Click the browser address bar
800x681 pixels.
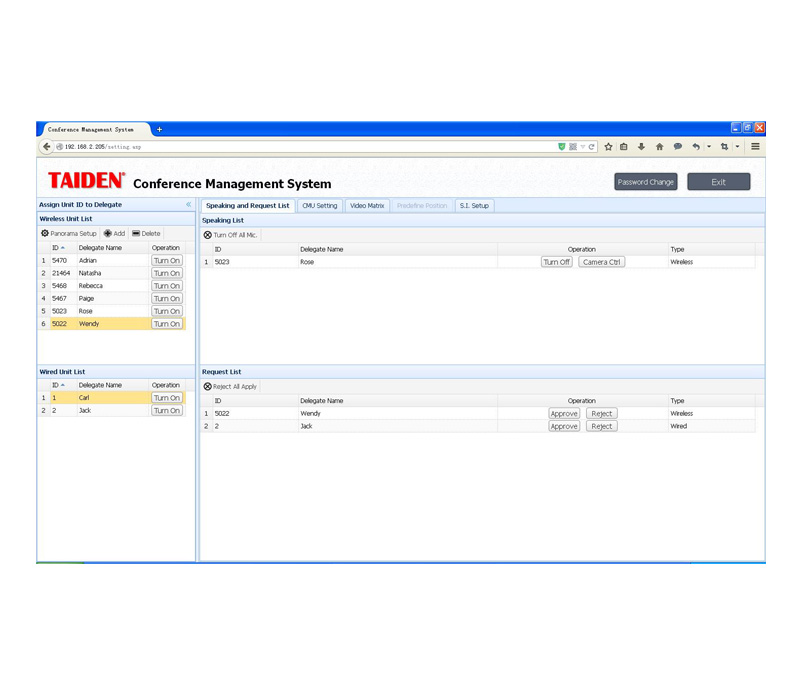point(300,147)
